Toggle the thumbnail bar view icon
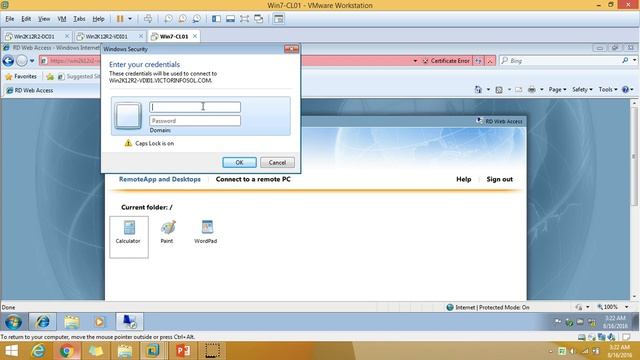This screenshot has height=360, width=640. [x=231, y=19]
